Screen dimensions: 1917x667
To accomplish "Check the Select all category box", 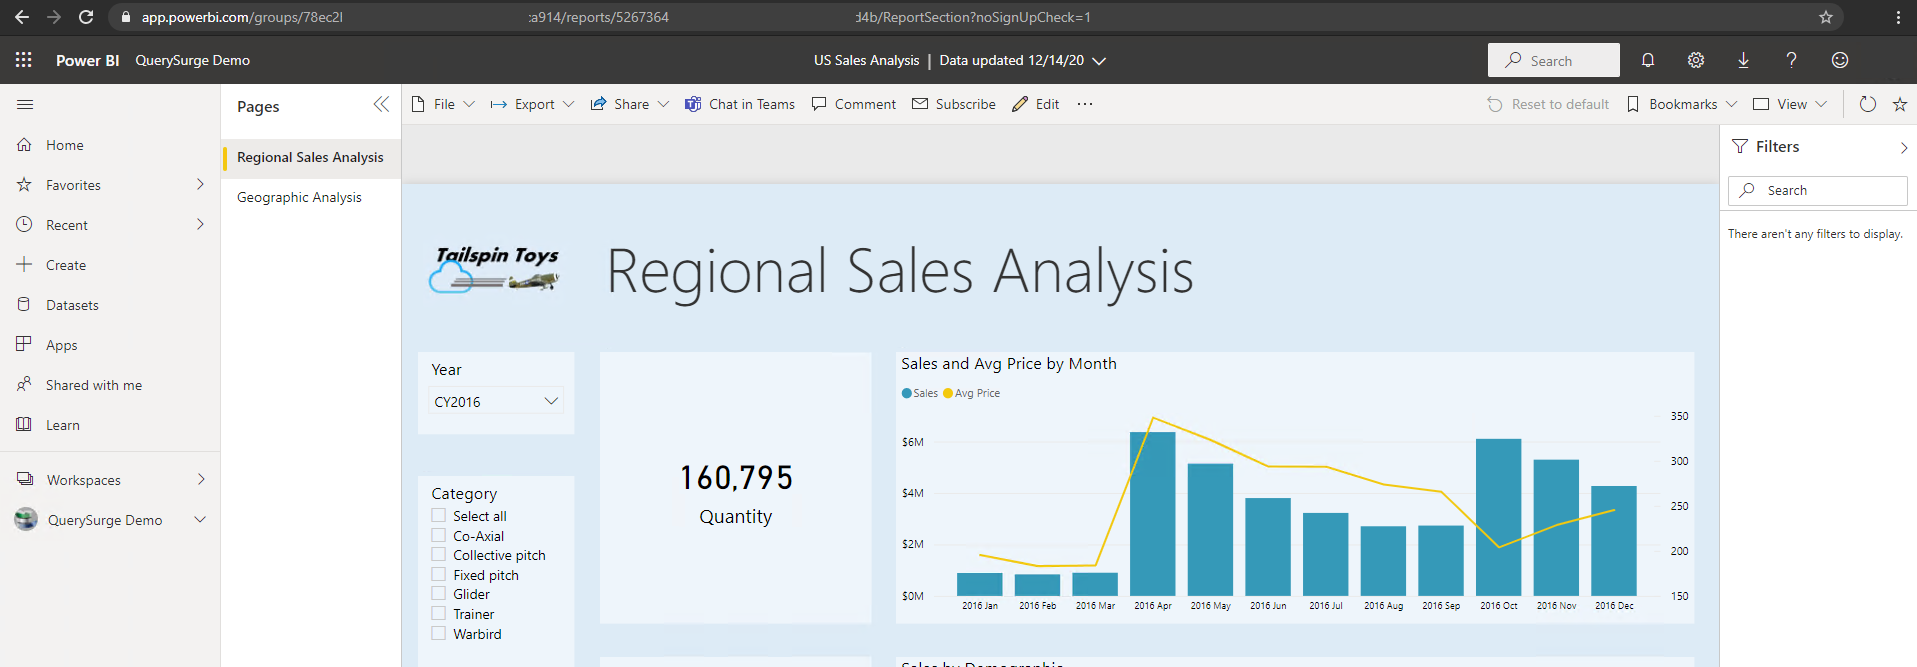I will point(438,515).
